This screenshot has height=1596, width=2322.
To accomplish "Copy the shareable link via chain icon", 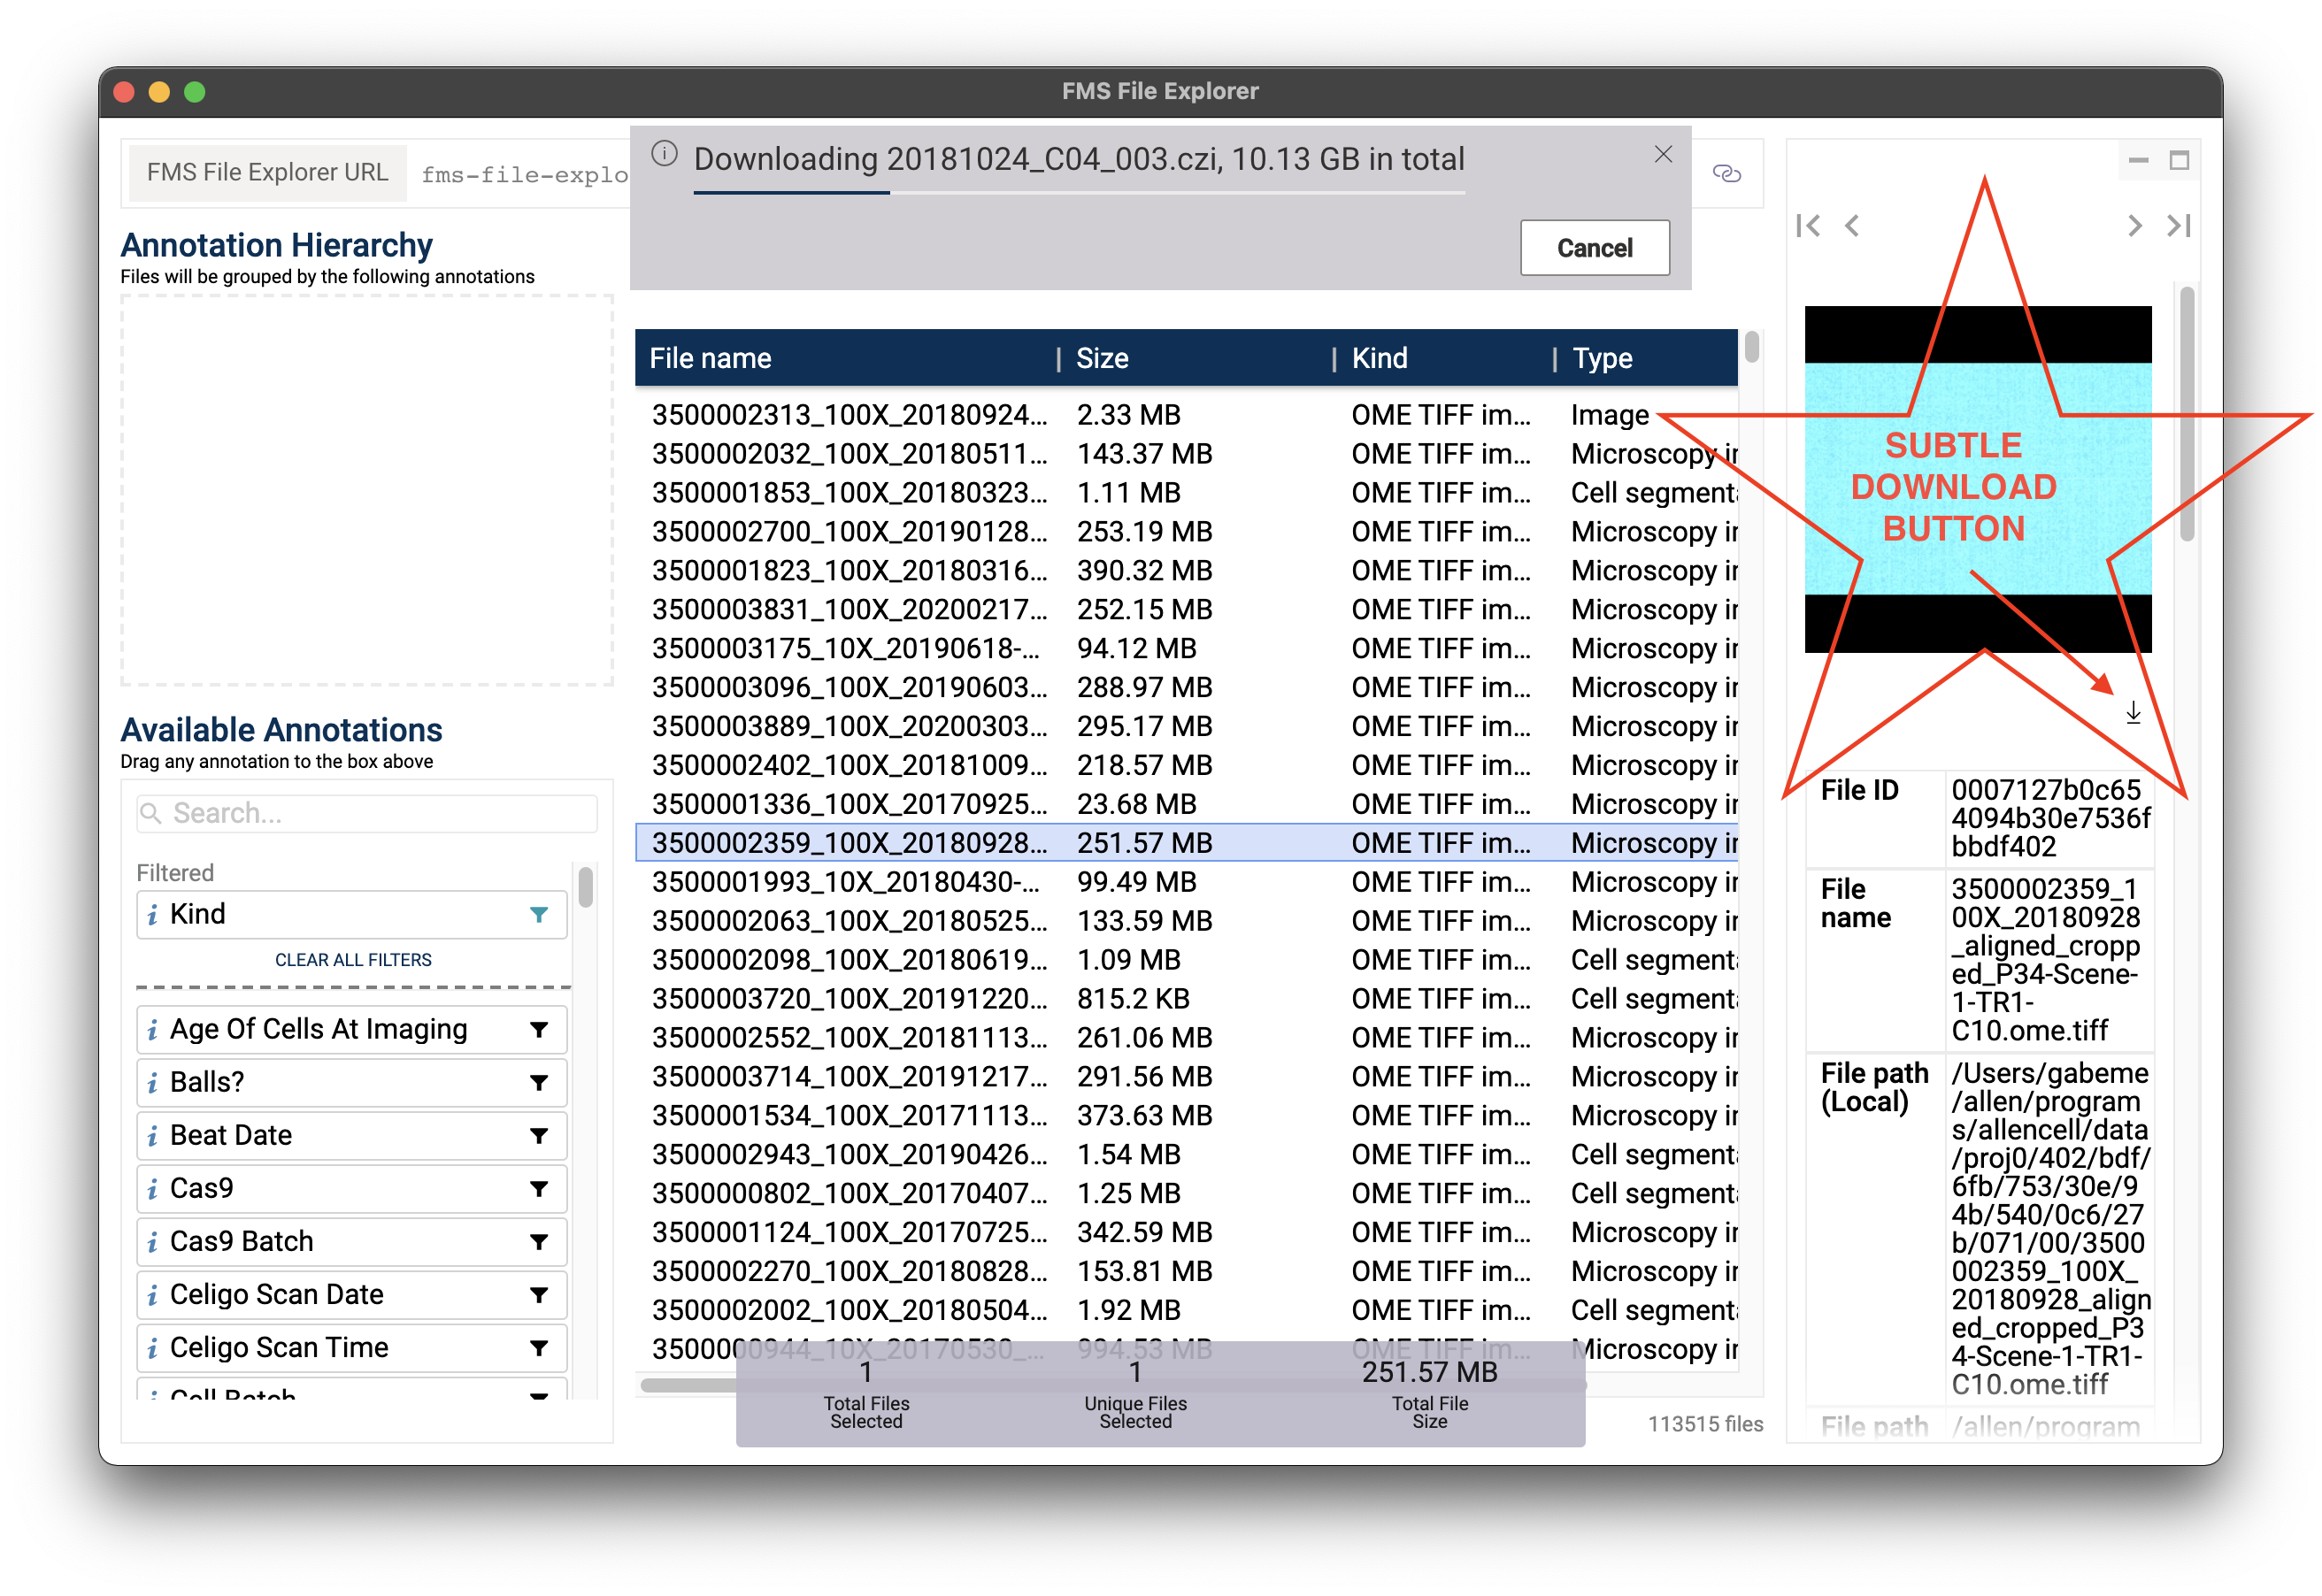I will pyautogui.click(x=1726, y=173).
